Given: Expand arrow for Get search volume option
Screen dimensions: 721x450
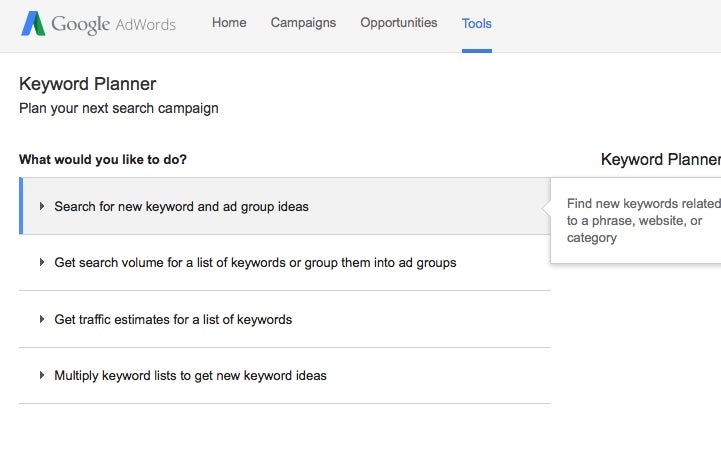Looking at the screenshot, I should [x=42, y=262].
